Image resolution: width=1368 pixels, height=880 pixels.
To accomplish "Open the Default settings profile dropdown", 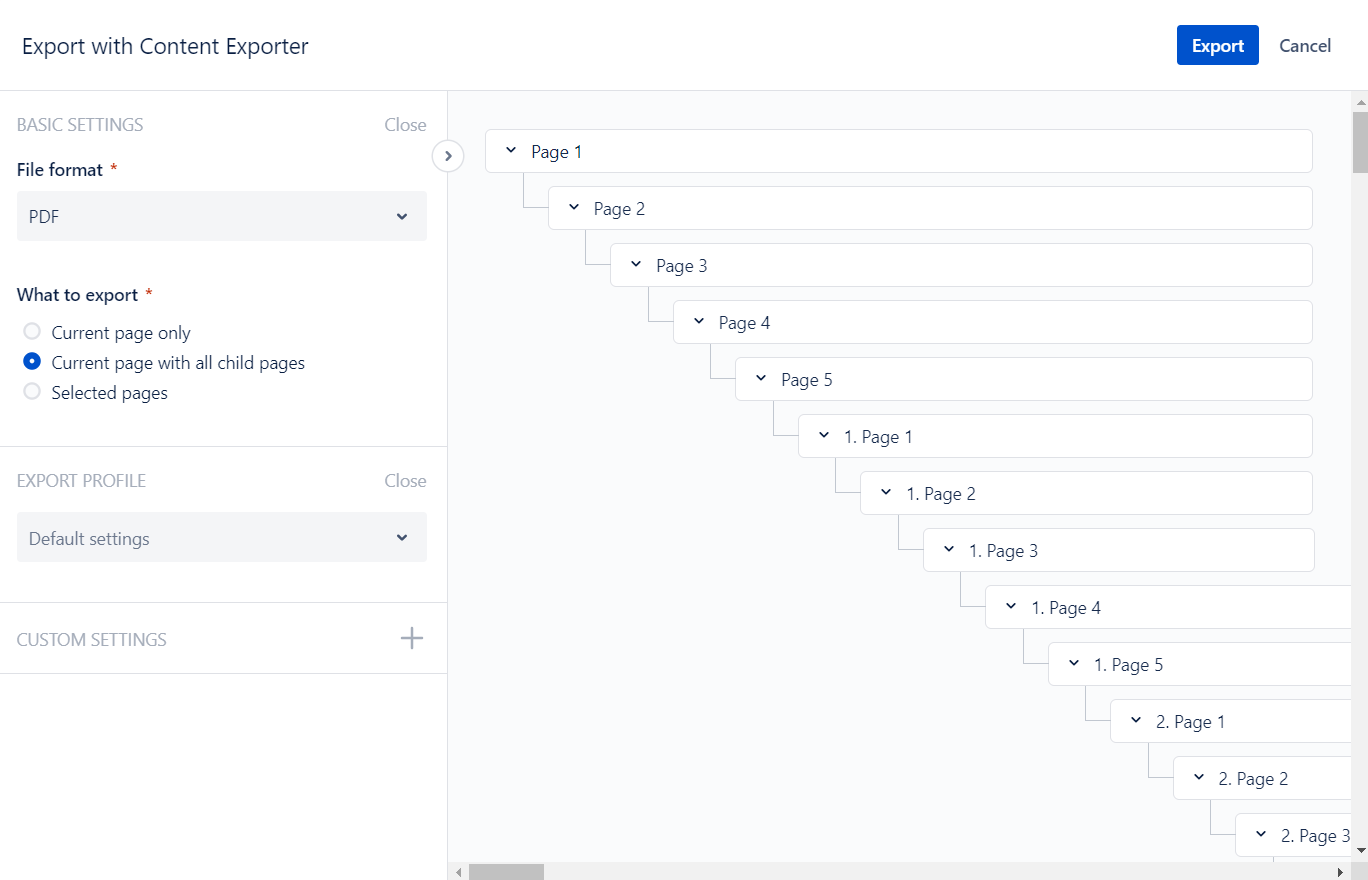I will [x=222, y=538].
